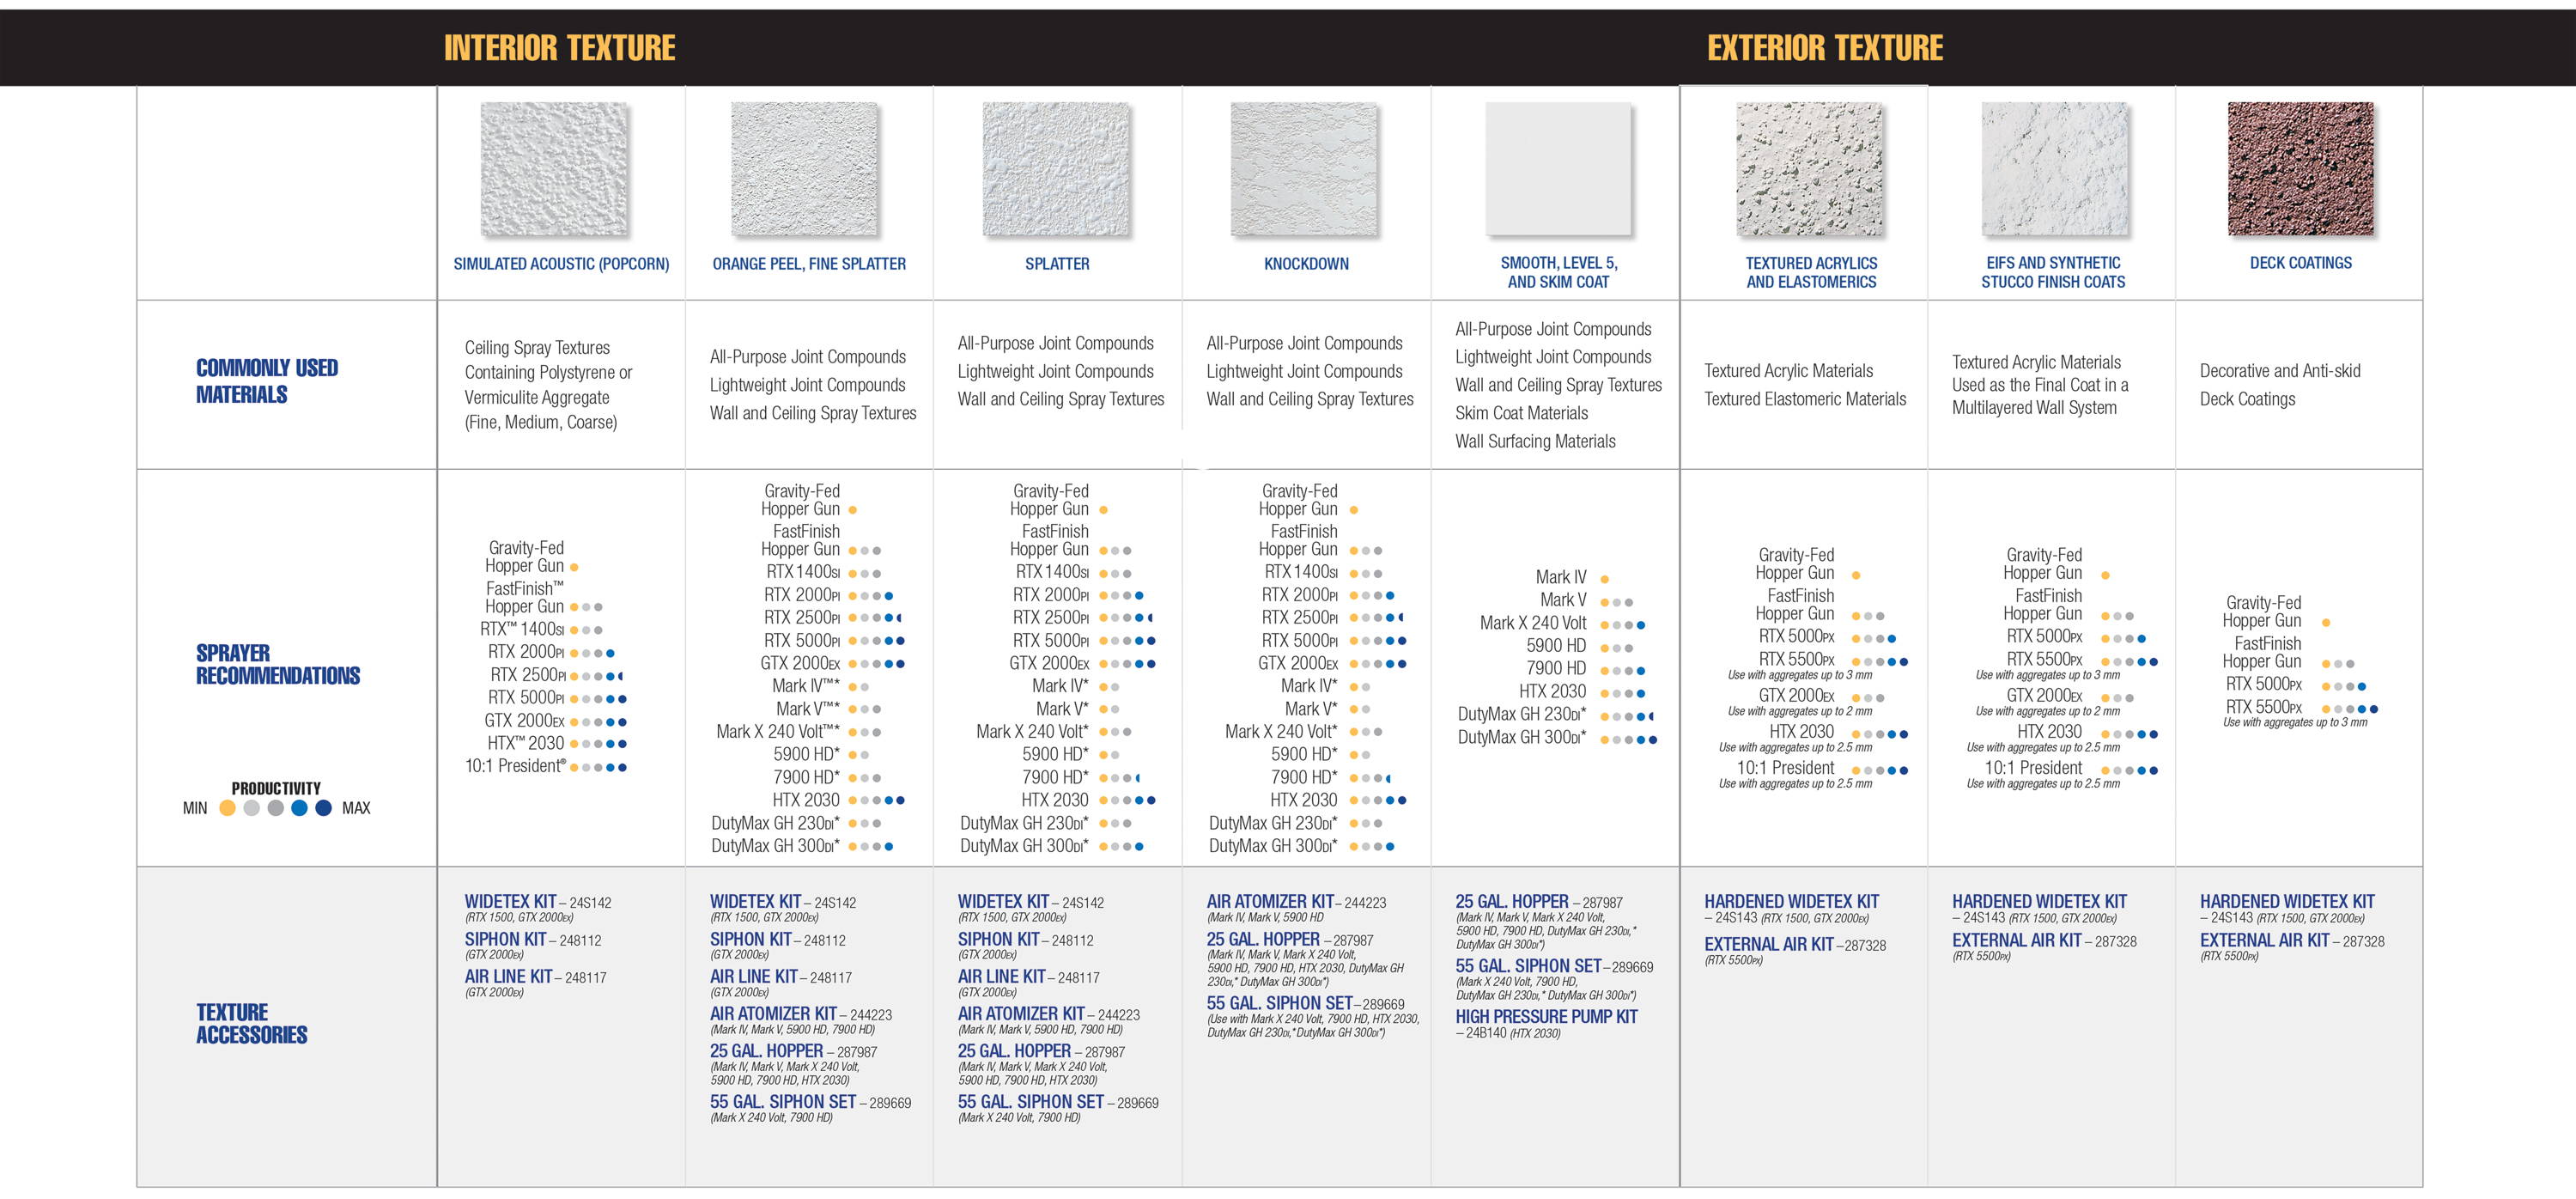Screen dimensions: 2576x1199
Task: Click the KNOCKDOWN column label
Action: point(1306,264)
